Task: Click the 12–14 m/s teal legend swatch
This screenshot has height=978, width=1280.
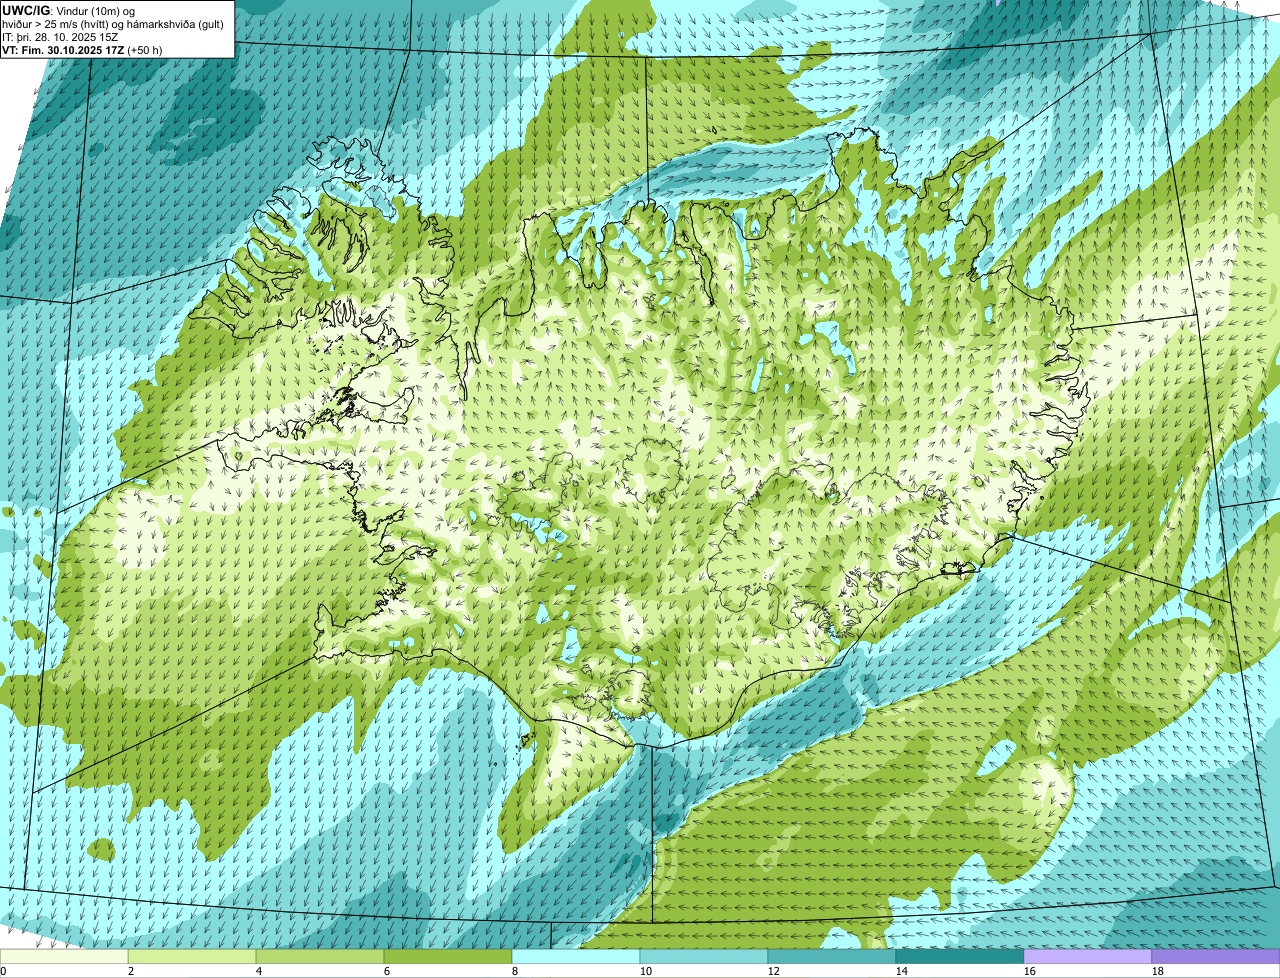Action: [832, 956]
